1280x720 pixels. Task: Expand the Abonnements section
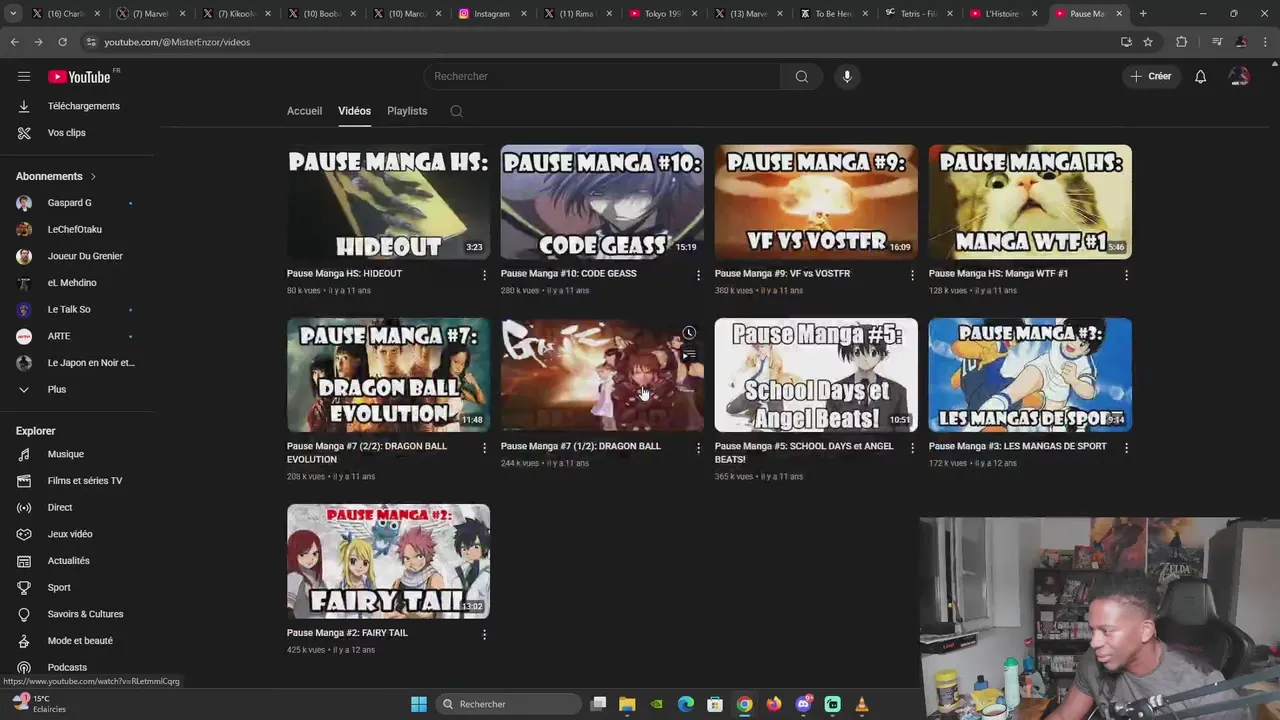point(56,176)
